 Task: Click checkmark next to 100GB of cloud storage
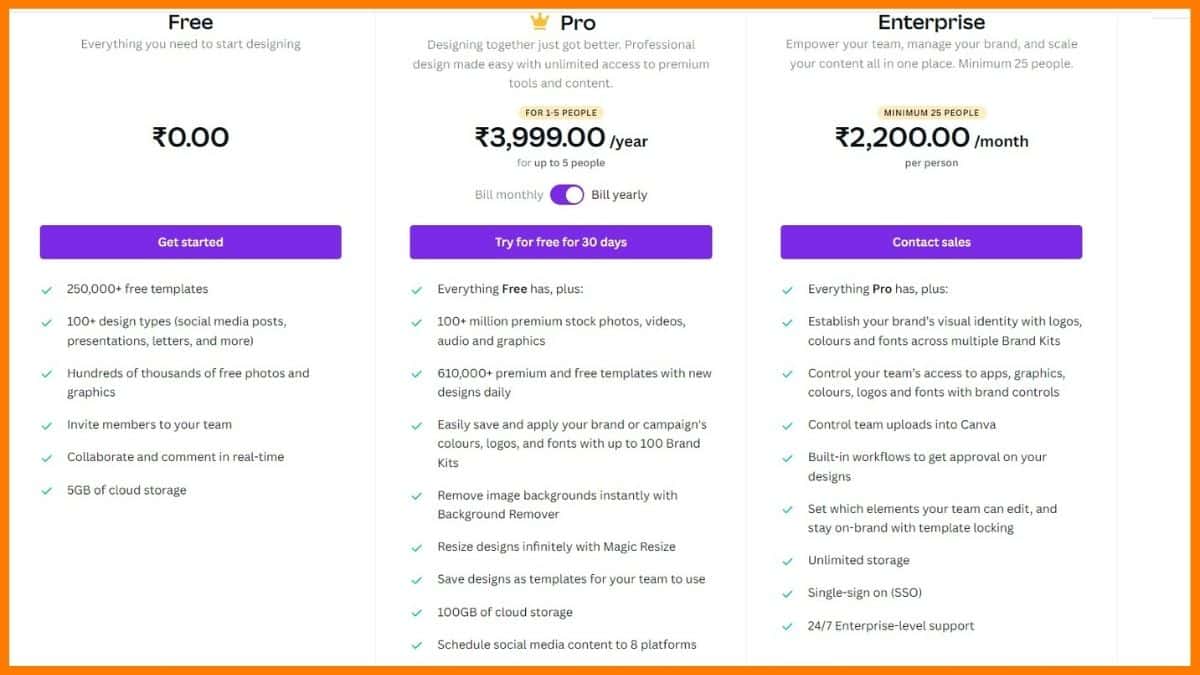coord(417,613)
